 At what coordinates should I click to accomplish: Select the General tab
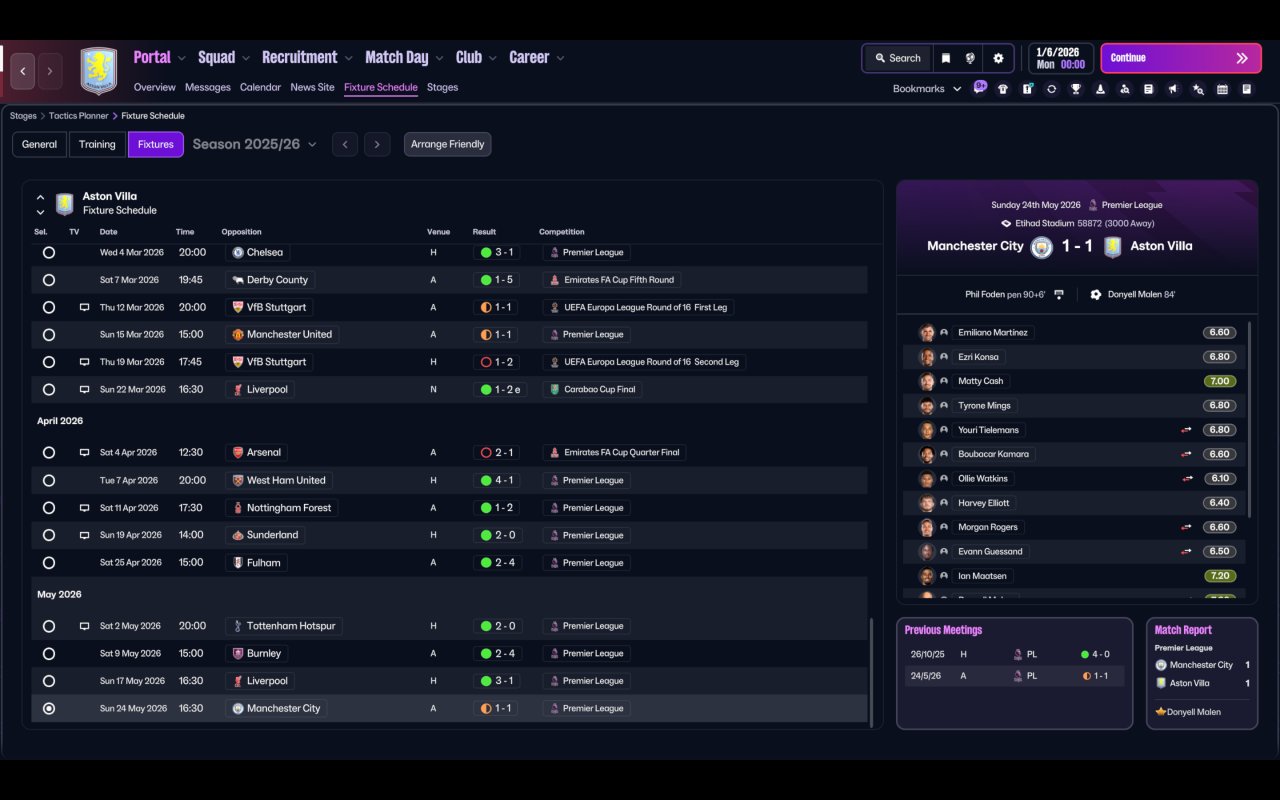coord(40,144)
